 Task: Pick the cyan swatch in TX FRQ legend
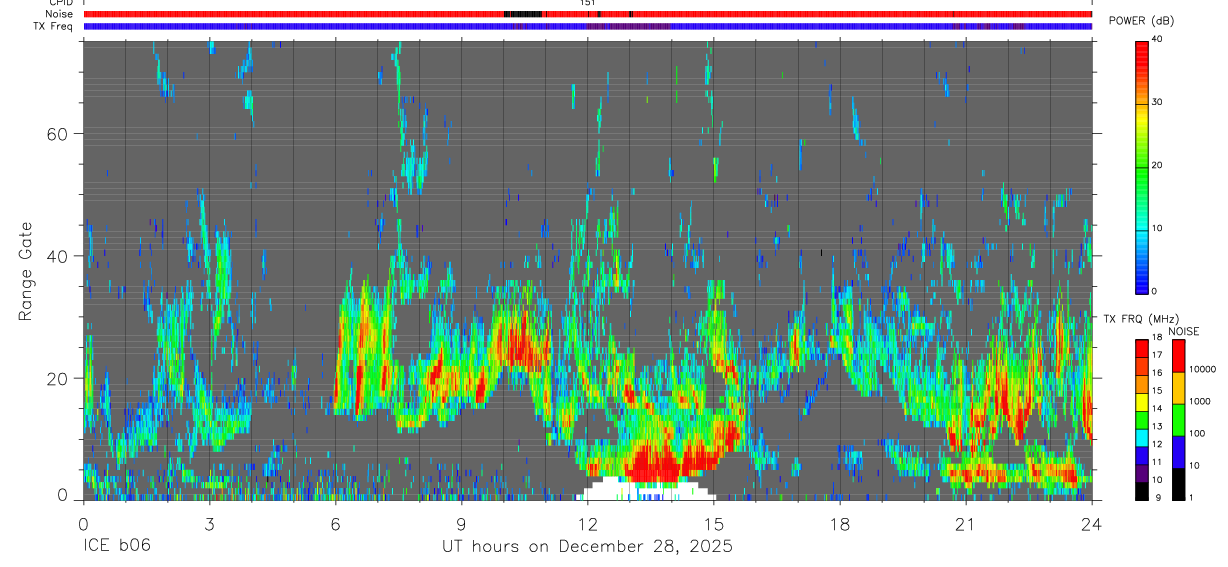click(x=1141, y=436)
